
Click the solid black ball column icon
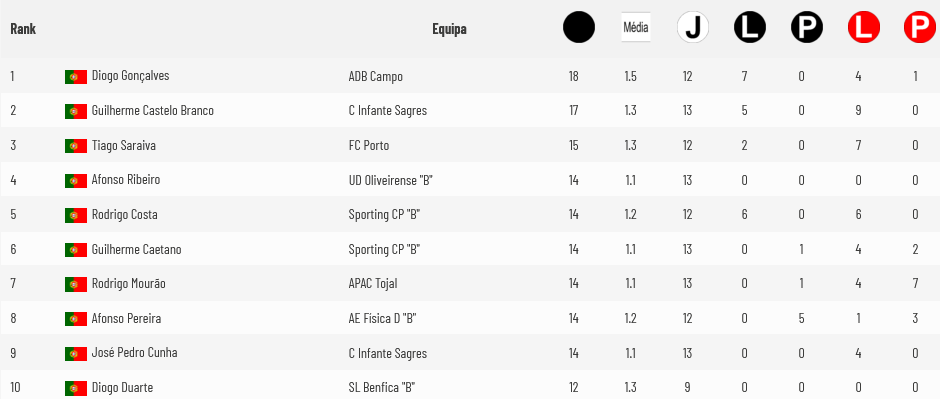pos(579,28)
